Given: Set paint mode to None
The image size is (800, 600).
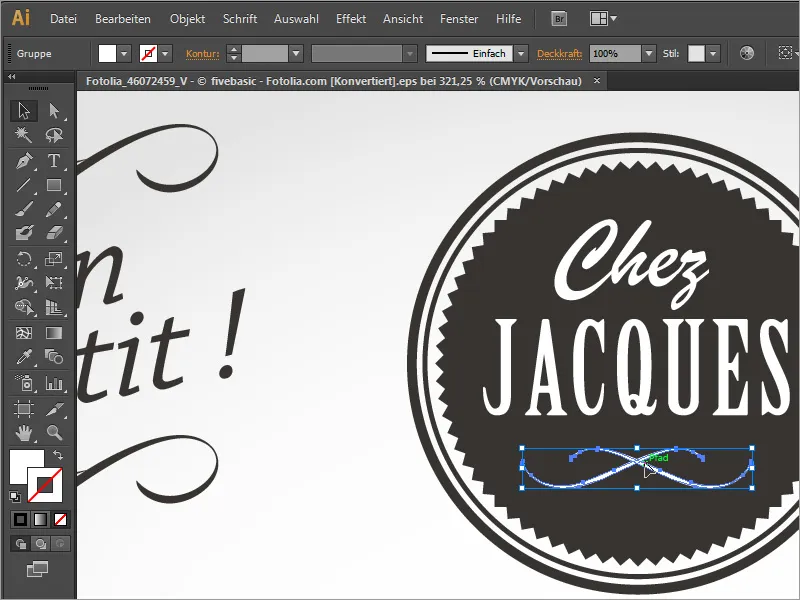Looking at the screenshot, I should tap(60, 520).
